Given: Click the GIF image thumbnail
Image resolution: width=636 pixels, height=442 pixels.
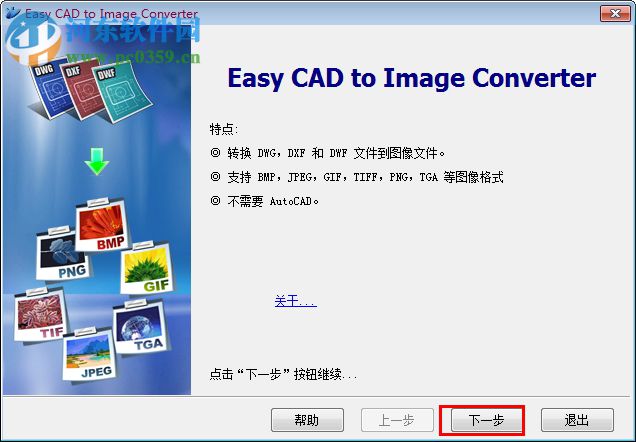Looking at the screenshot, I should coord(146,268).
